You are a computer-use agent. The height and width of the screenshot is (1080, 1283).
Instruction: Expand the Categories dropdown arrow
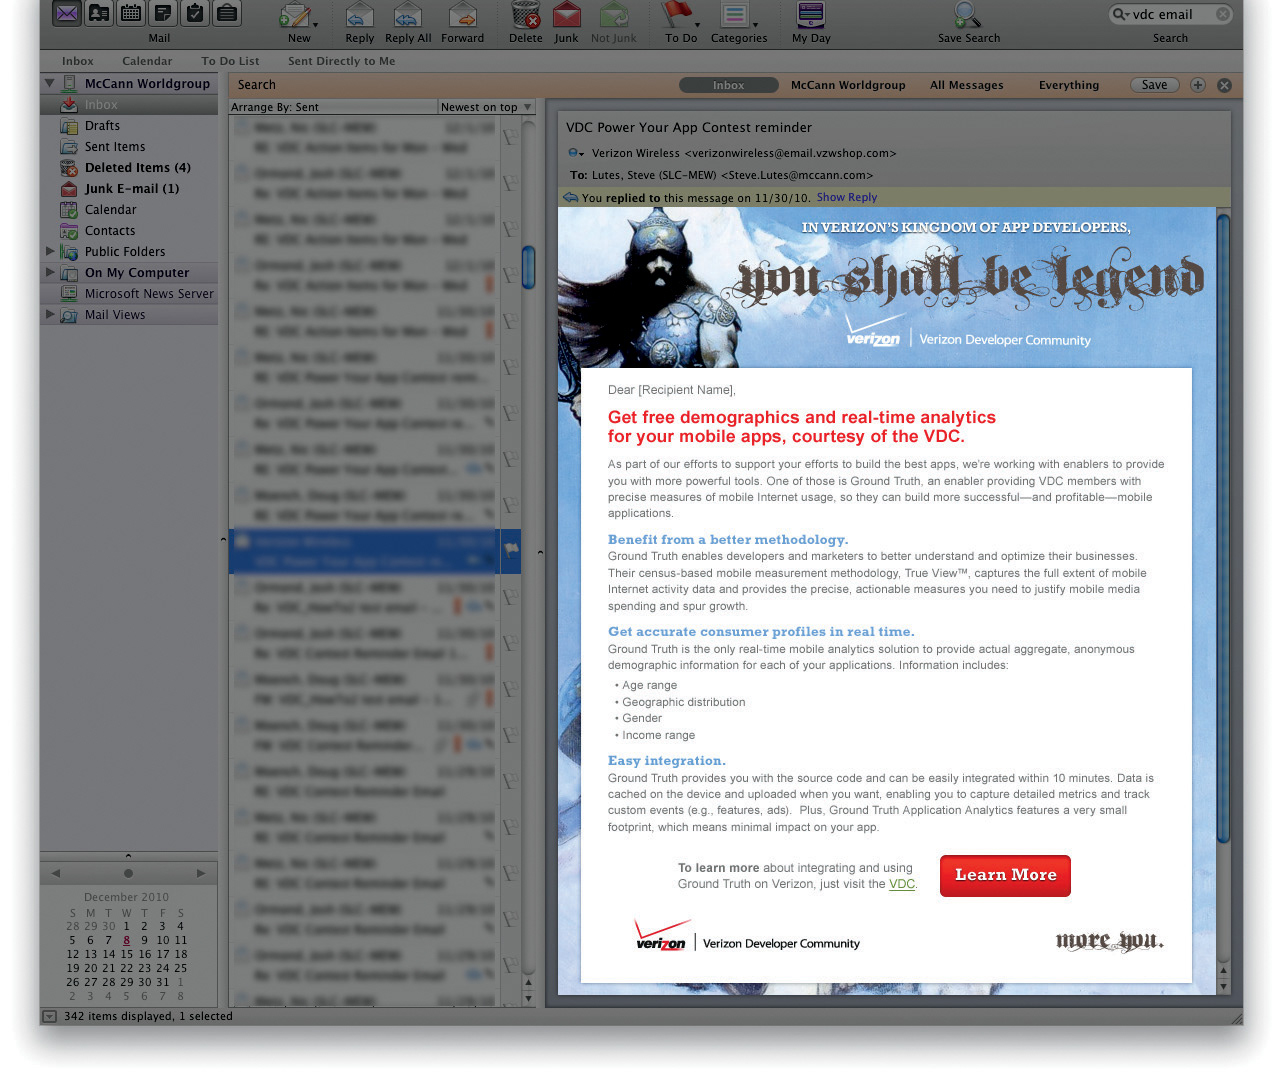tap(756, 24)
